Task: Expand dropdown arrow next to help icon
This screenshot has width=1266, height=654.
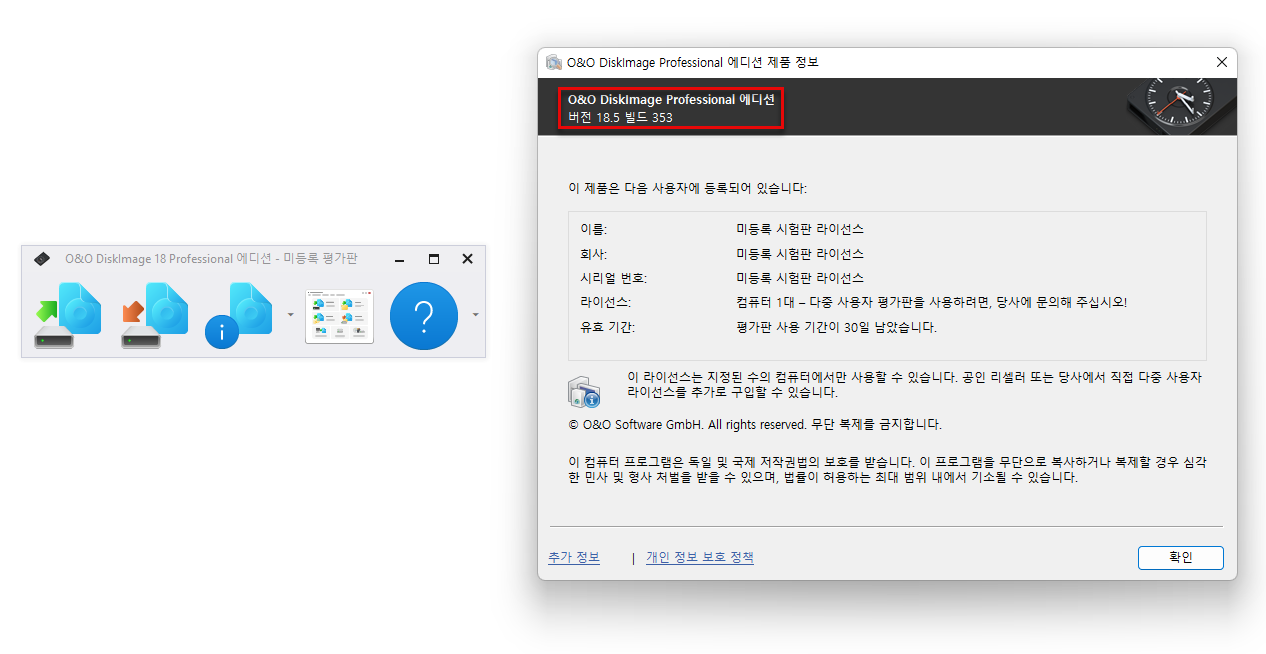Action: click(476, 314)
